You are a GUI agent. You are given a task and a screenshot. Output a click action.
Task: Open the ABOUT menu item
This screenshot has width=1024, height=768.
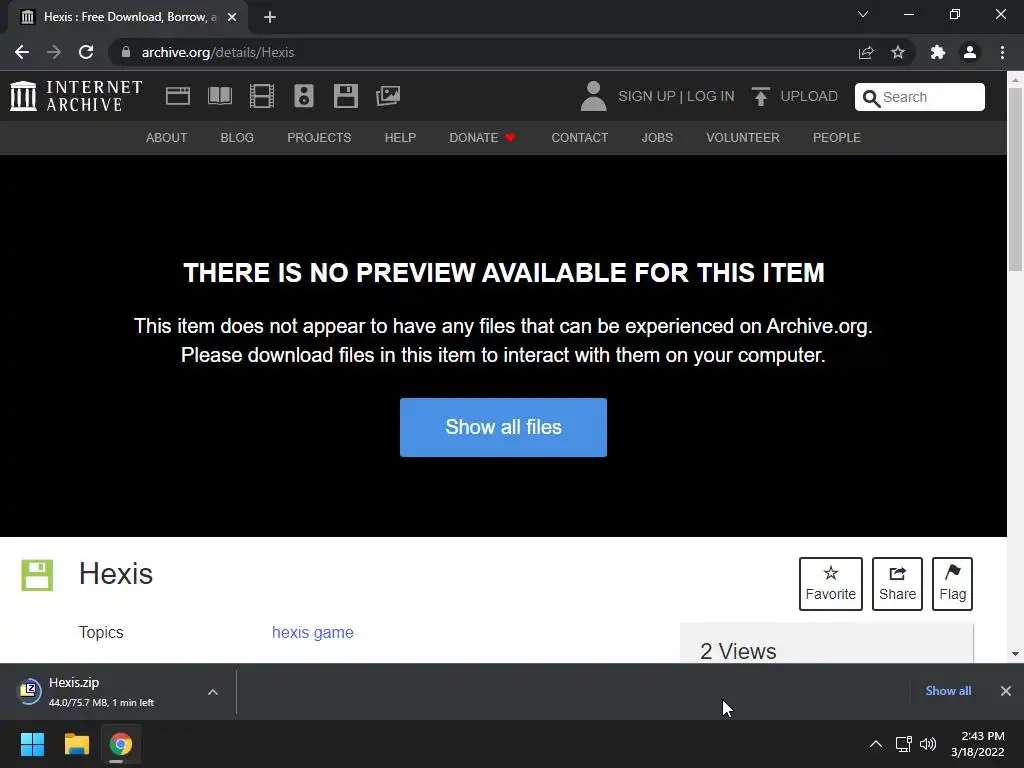point(167,138)
